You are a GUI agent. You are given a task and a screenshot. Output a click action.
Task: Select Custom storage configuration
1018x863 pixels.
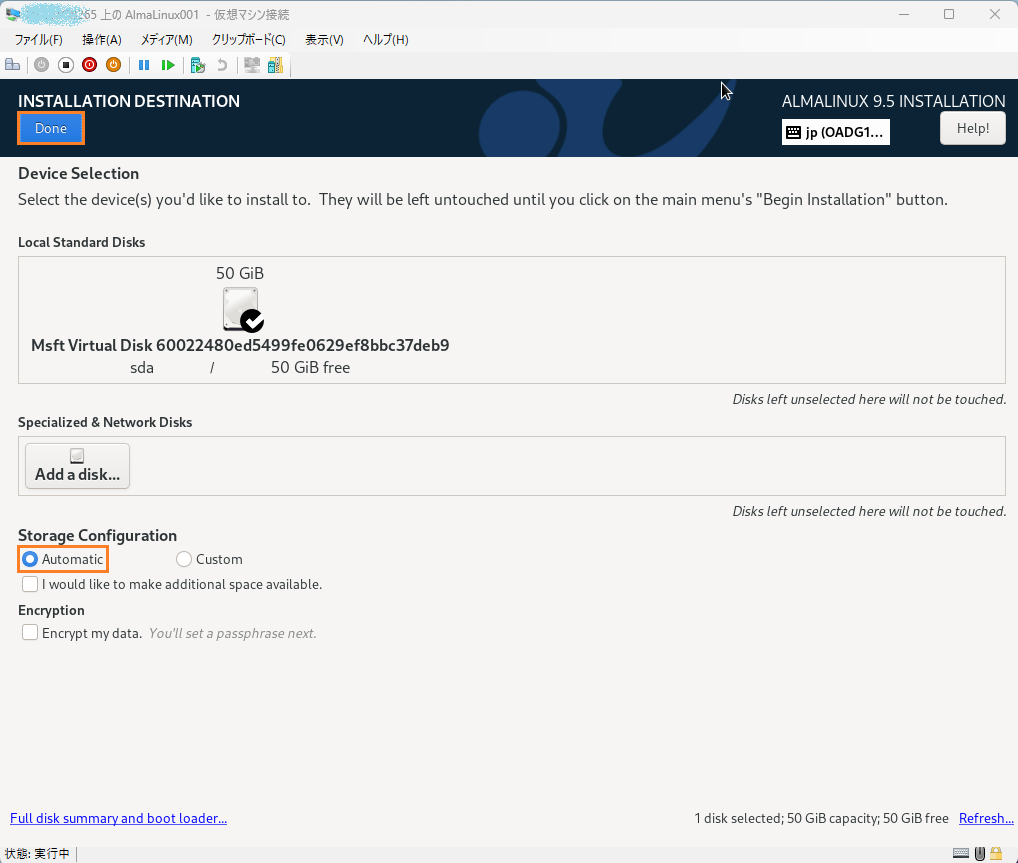pyautogui.click(x=209, y=559)
